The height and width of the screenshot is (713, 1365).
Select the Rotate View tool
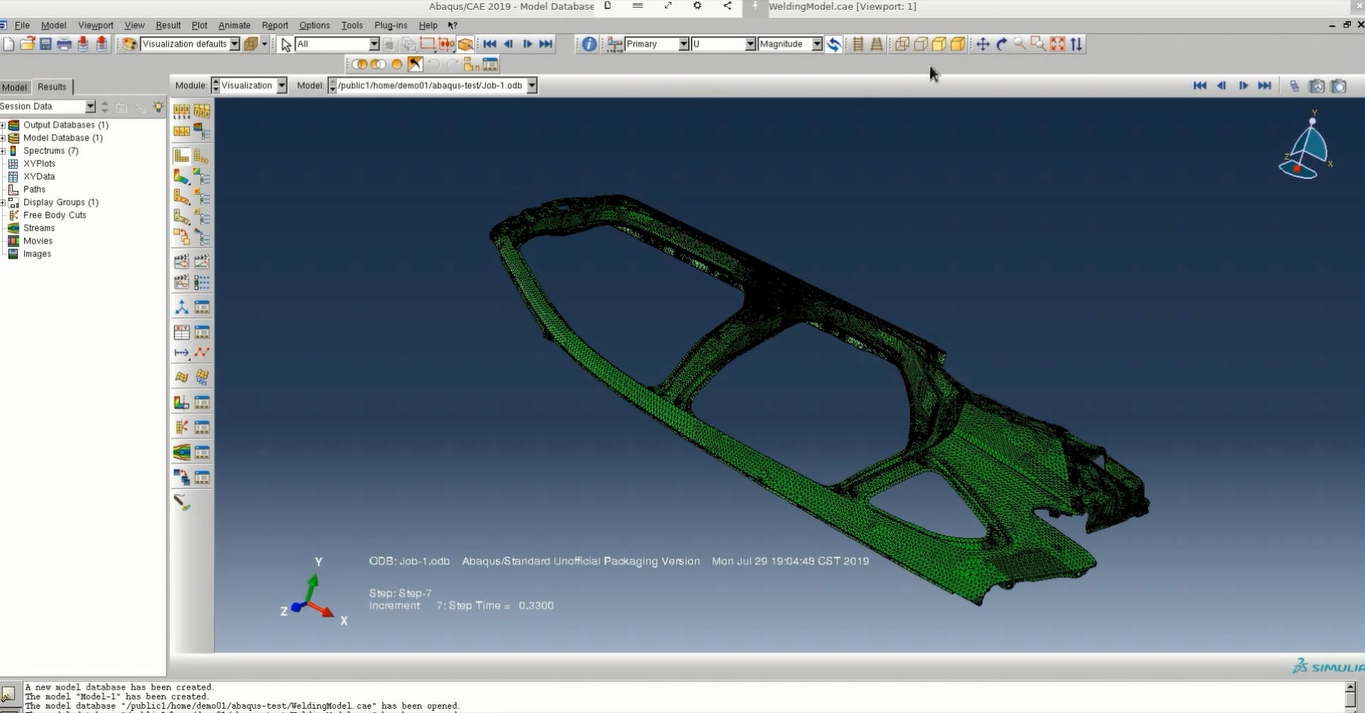[1001, 44]
